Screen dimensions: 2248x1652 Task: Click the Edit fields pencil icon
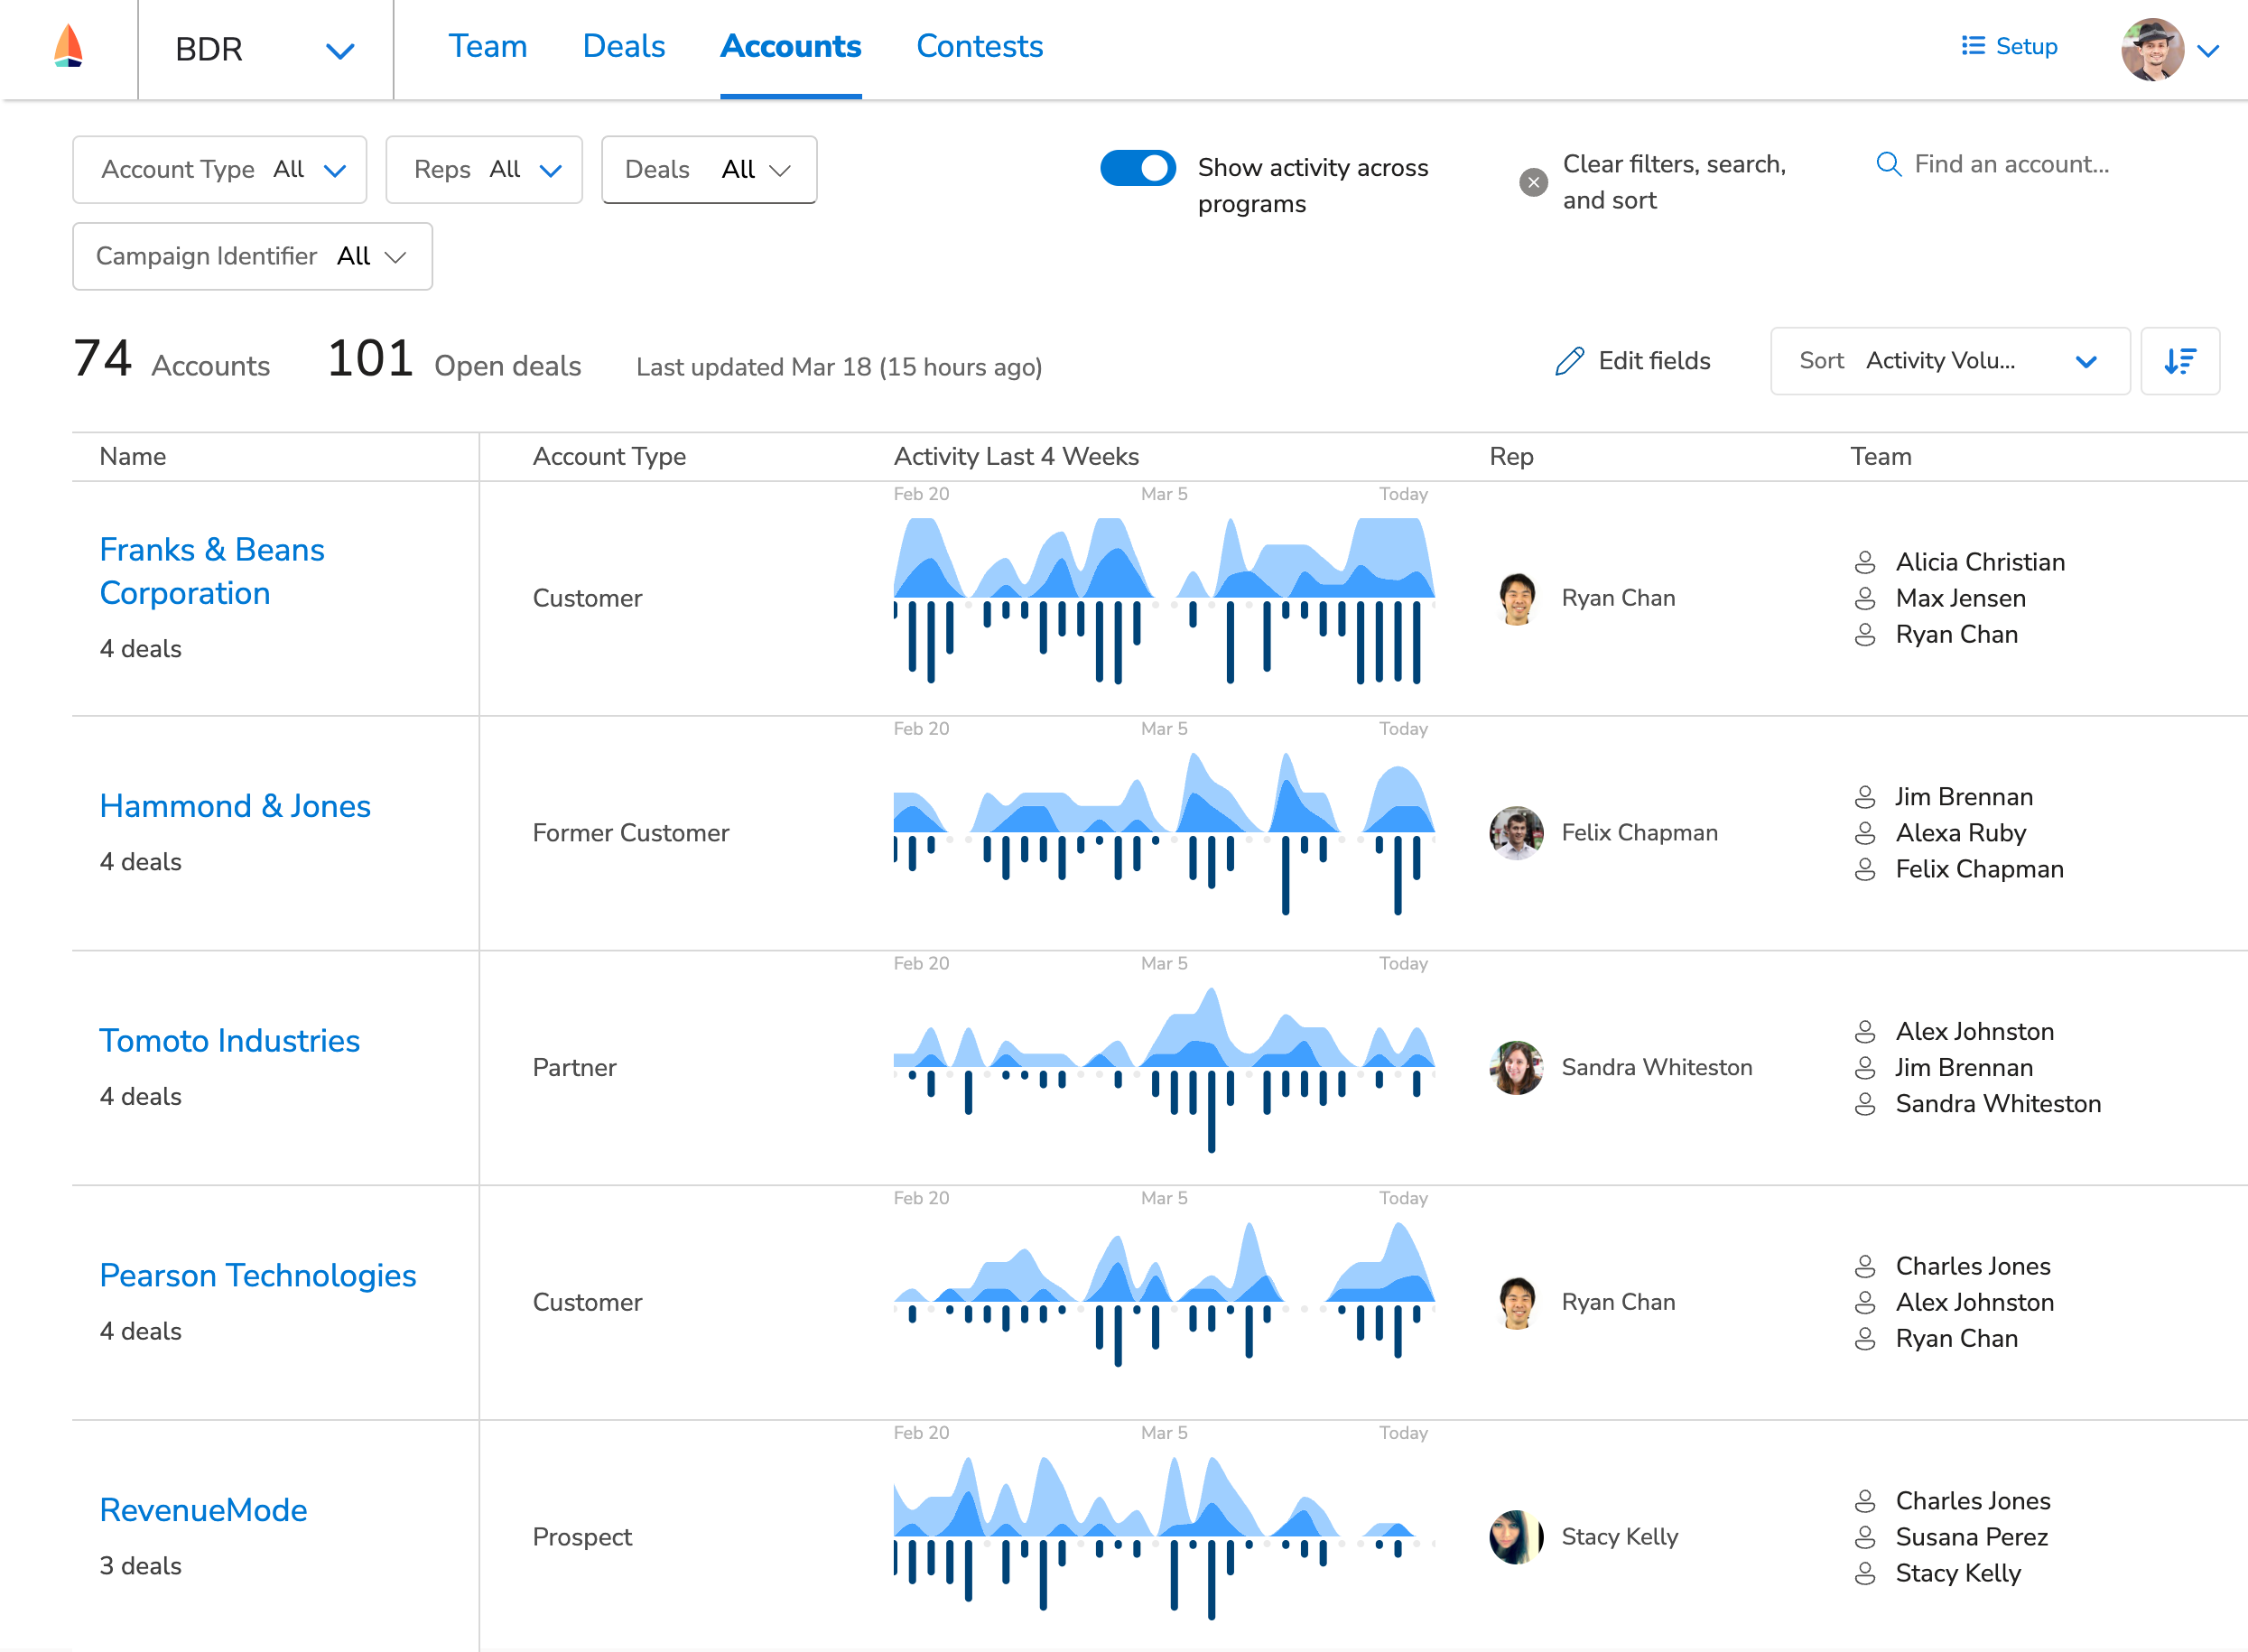point(1569,361)
